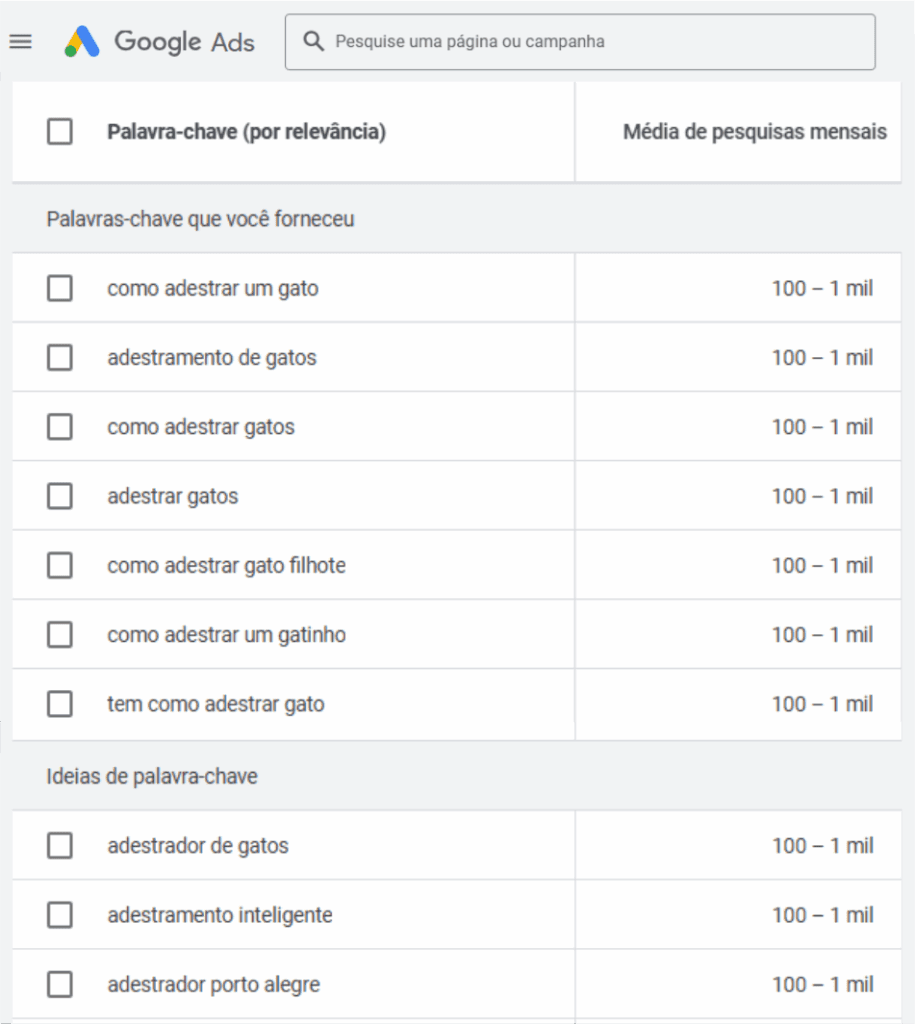Viewport: 915px width, 1024px height.
Task: Select the 'adestramento inteligente' checkbox
Action: [x=60, y=915]
